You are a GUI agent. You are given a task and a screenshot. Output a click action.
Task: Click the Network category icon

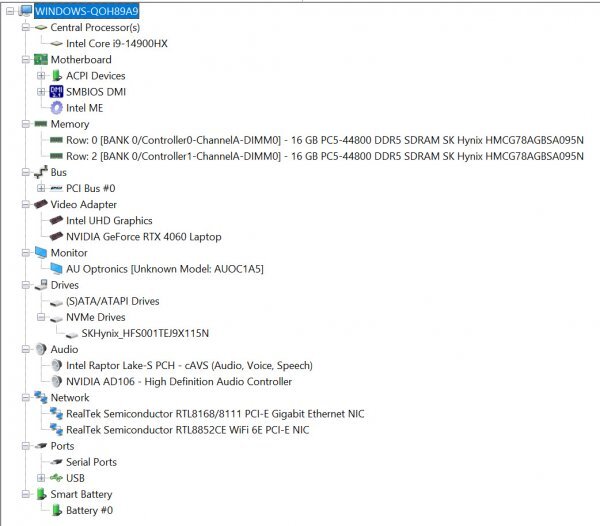41,397
